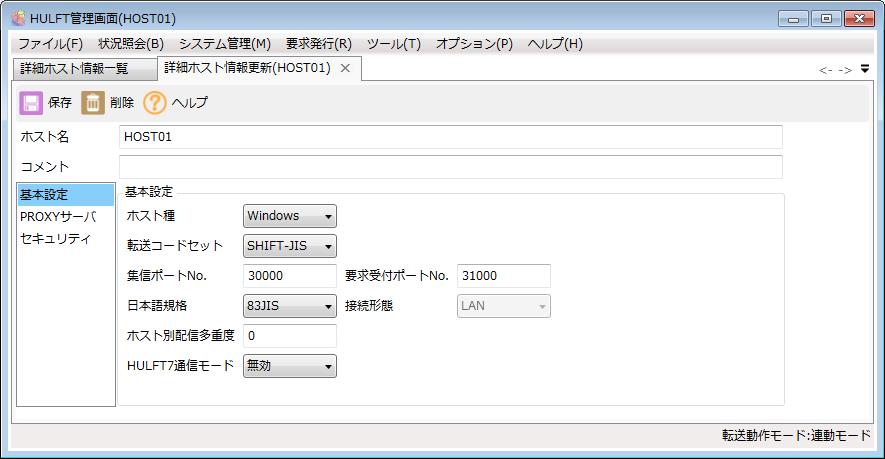
Task: Click the ヘルプ toolbar label
Action: pyautogui.click(x=190, y=103)
